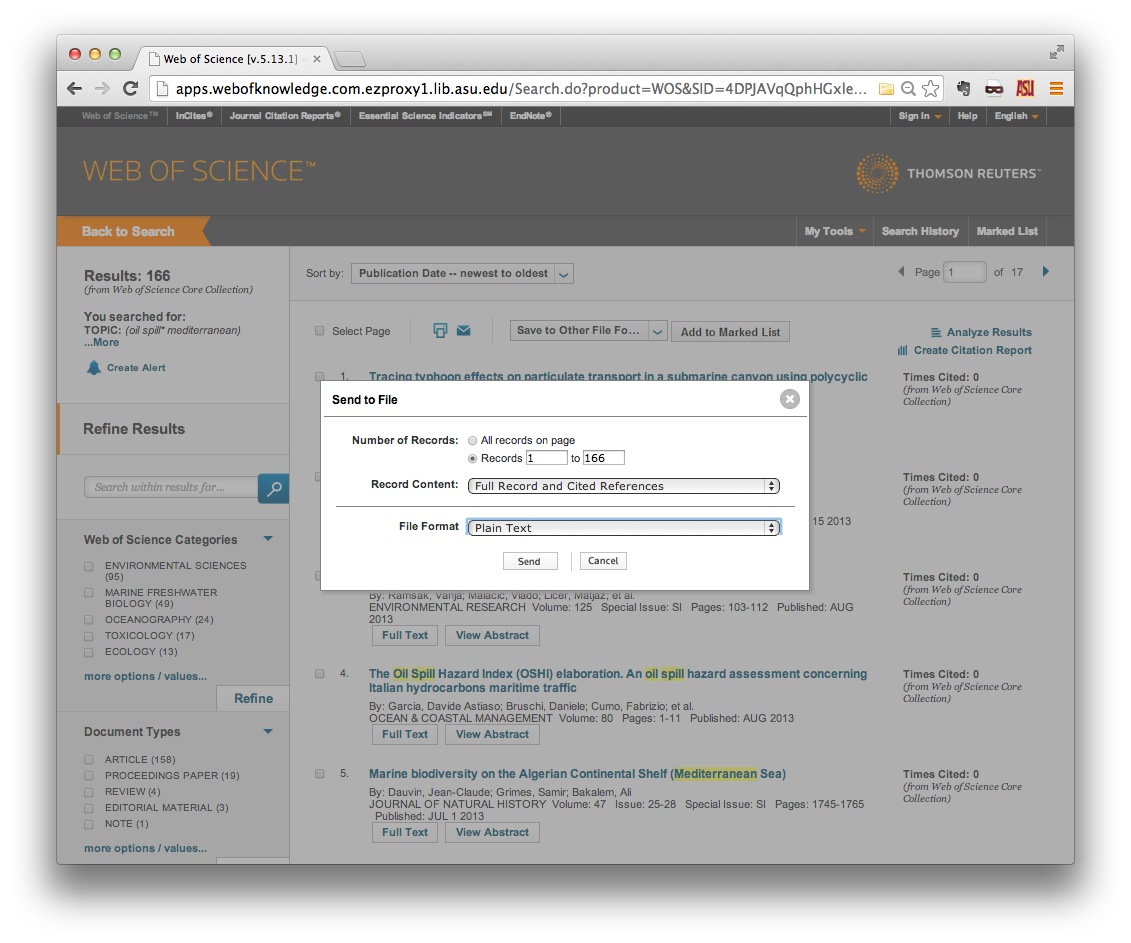
Task: Go to previous results page arrow
Action: [x=901, y=271]
